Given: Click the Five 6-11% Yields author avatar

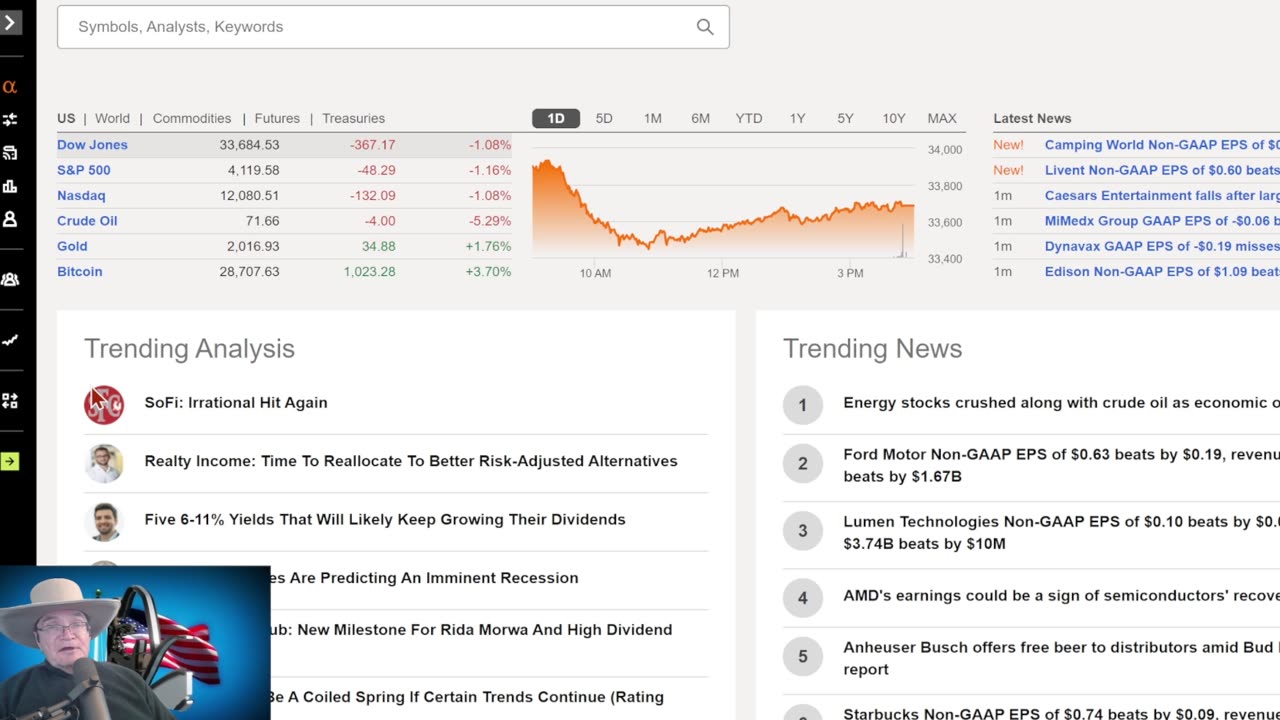Looking at the screenshot, I should 104,522.
